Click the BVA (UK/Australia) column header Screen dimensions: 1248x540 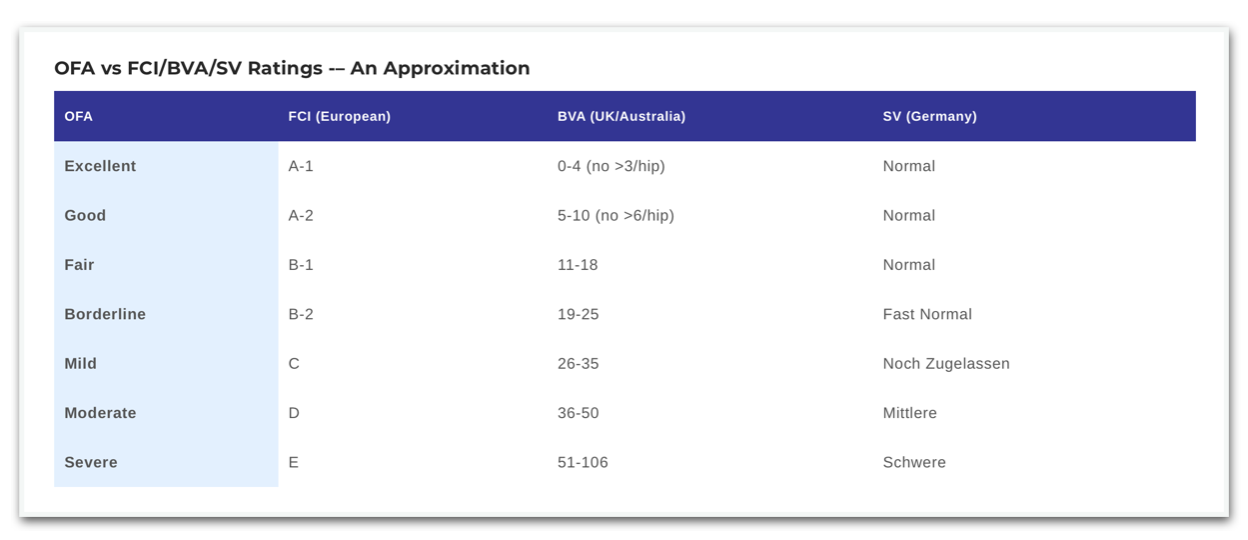[x=621, y=116]
